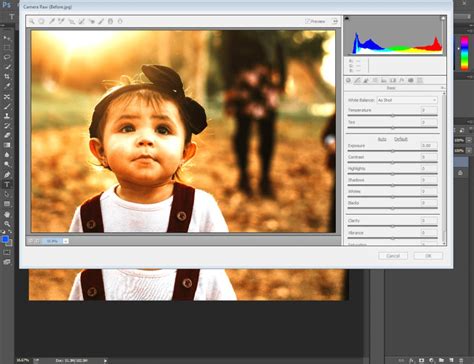This screenshot has height=364, width=474.
Task: Select the Clone Stamp tool in Photoshop toolbar
Action: 7,116
